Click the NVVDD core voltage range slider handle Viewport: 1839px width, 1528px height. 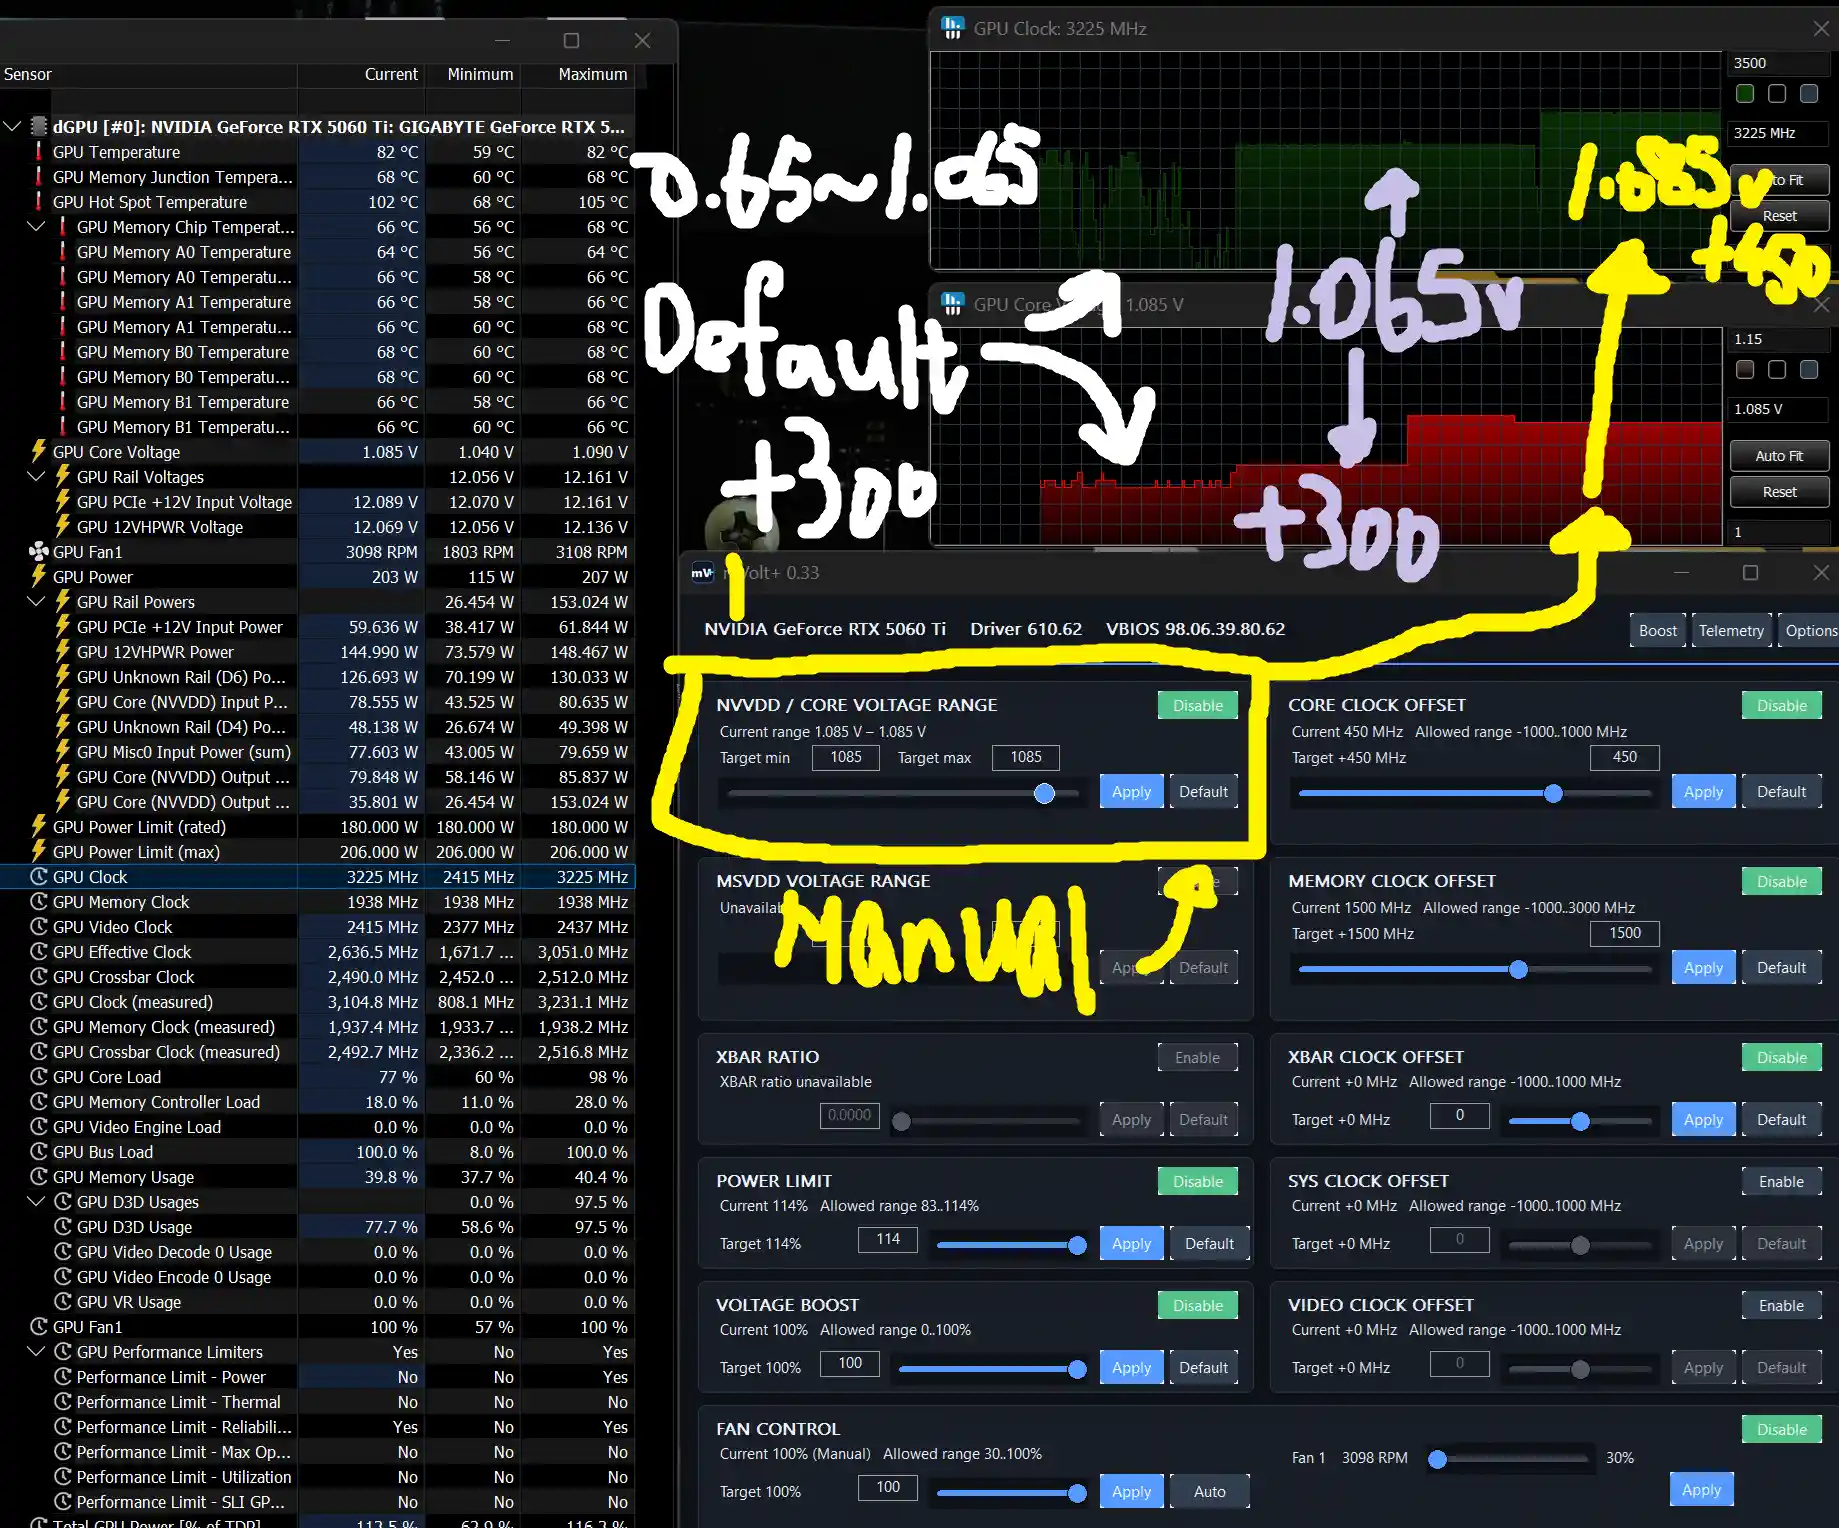tap(1044, 793)
